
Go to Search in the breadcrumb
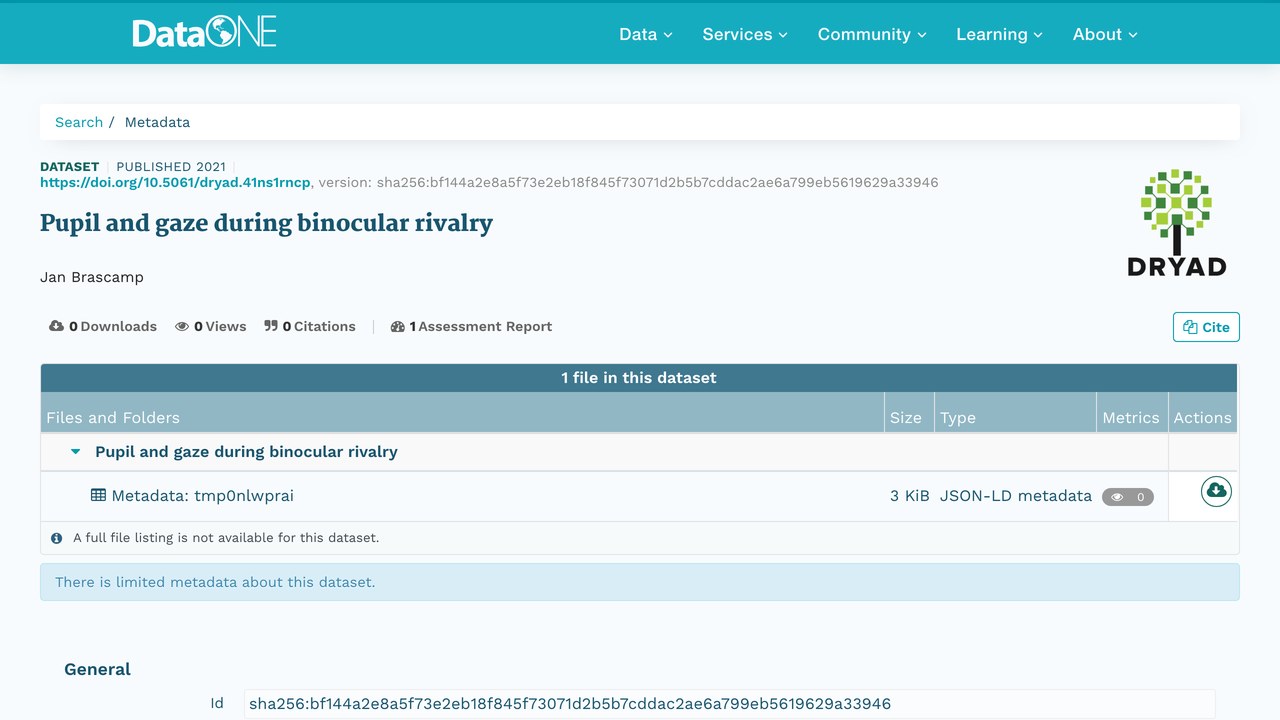pos(79,122)
